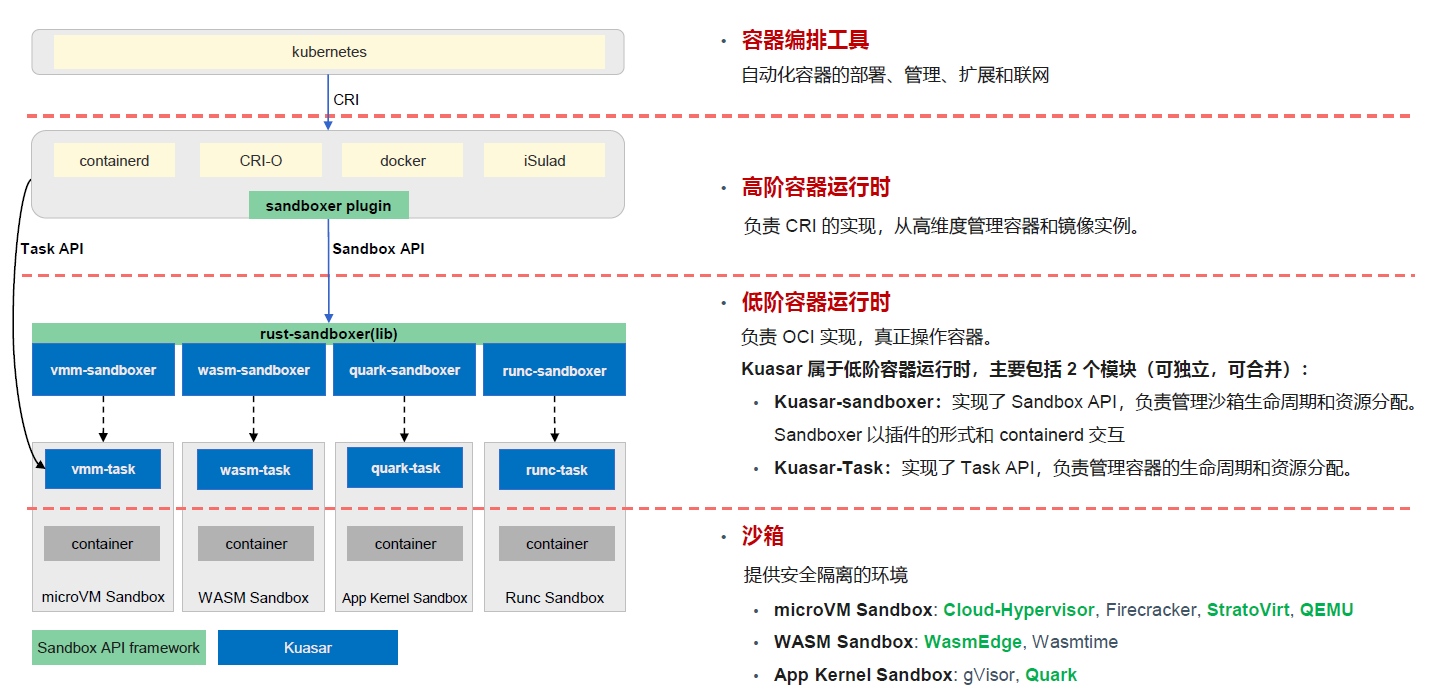This screenshot has height=691, width=1448.
Task: Click the WasmEdge green text
Action: coord(973,642)
